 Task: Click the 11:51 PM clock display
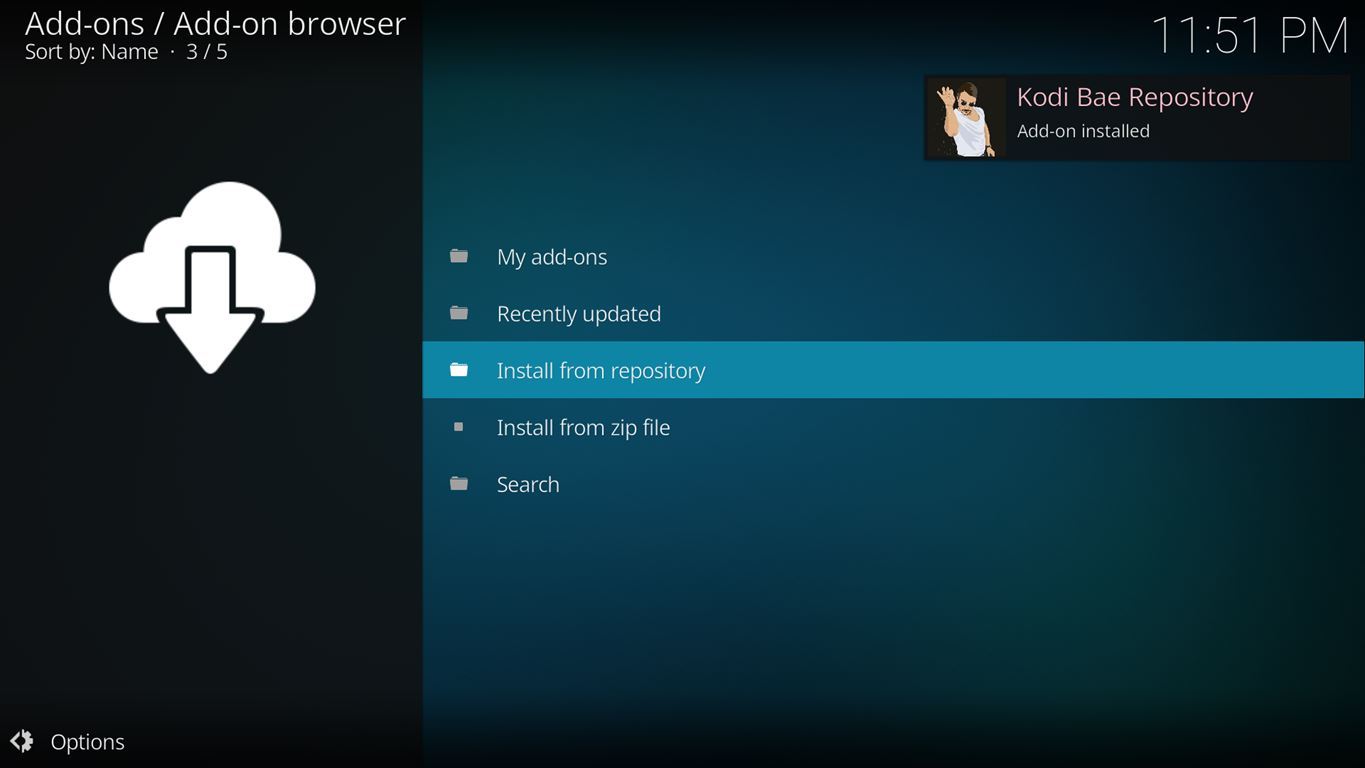(1250, 37)
